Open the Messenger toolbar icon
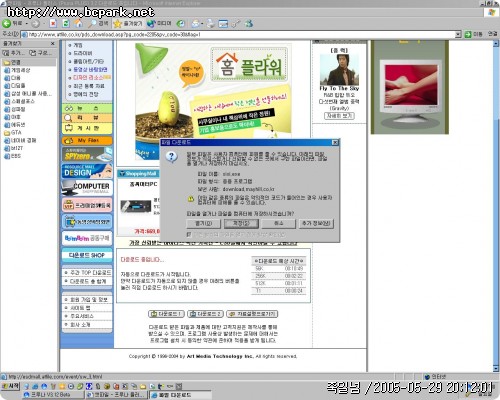The height and width of the screenshot is (400, 500). coord(248,23)
